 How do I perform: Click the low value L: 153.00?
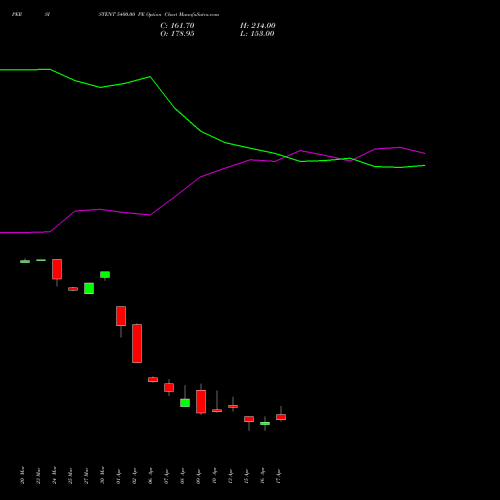click(x=257, y=34)
